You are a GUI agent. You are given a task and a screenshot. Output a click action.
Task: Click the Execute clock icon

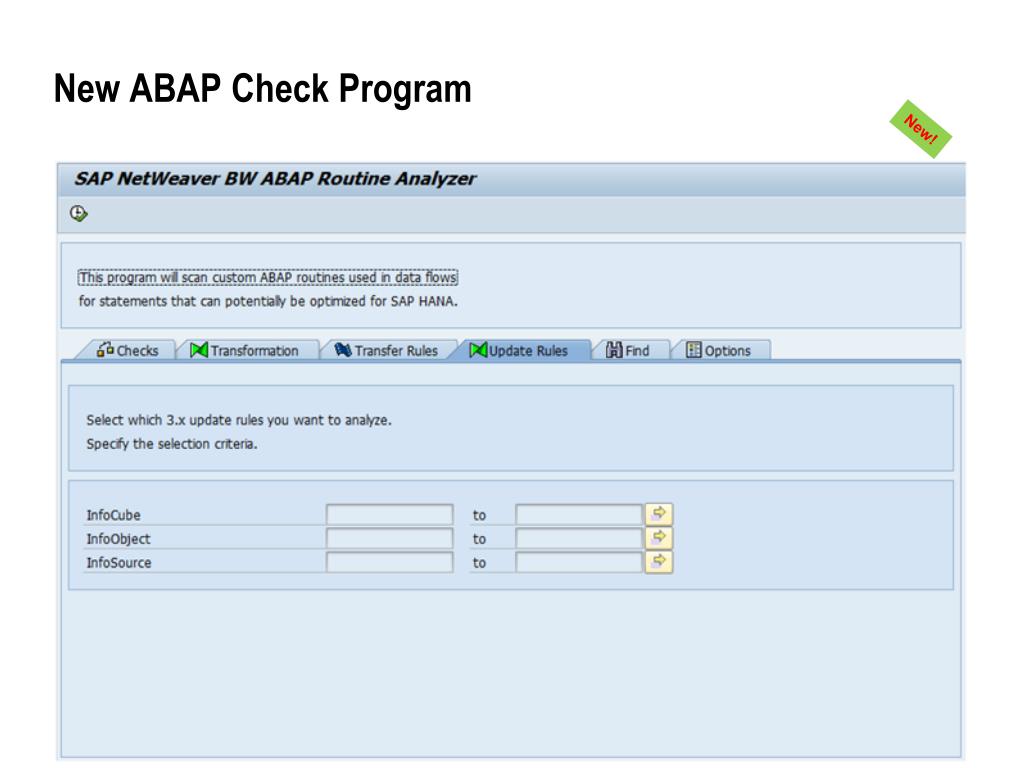click(x=78, y=214)
